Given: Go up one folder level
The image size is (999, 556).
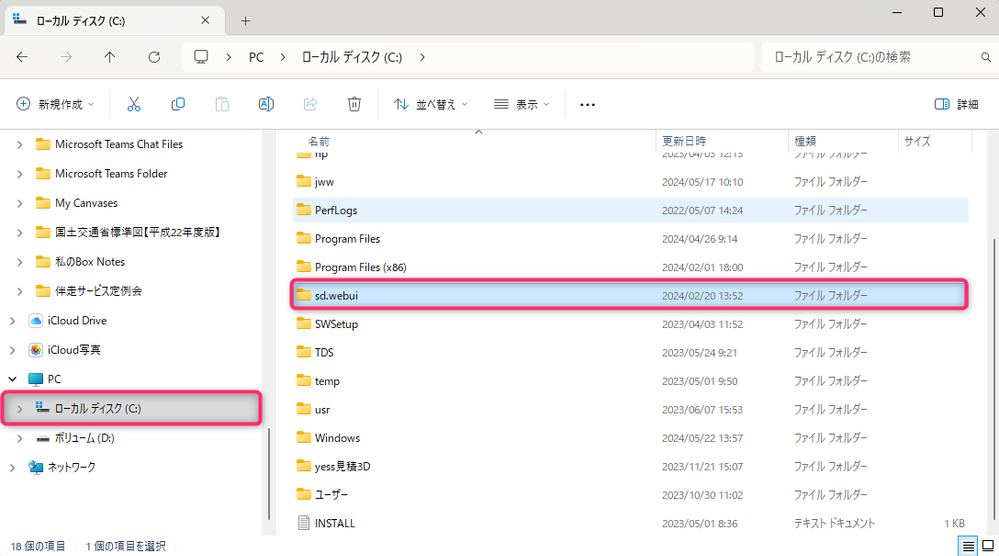Looking at the screenshot, I should point(110,57).
